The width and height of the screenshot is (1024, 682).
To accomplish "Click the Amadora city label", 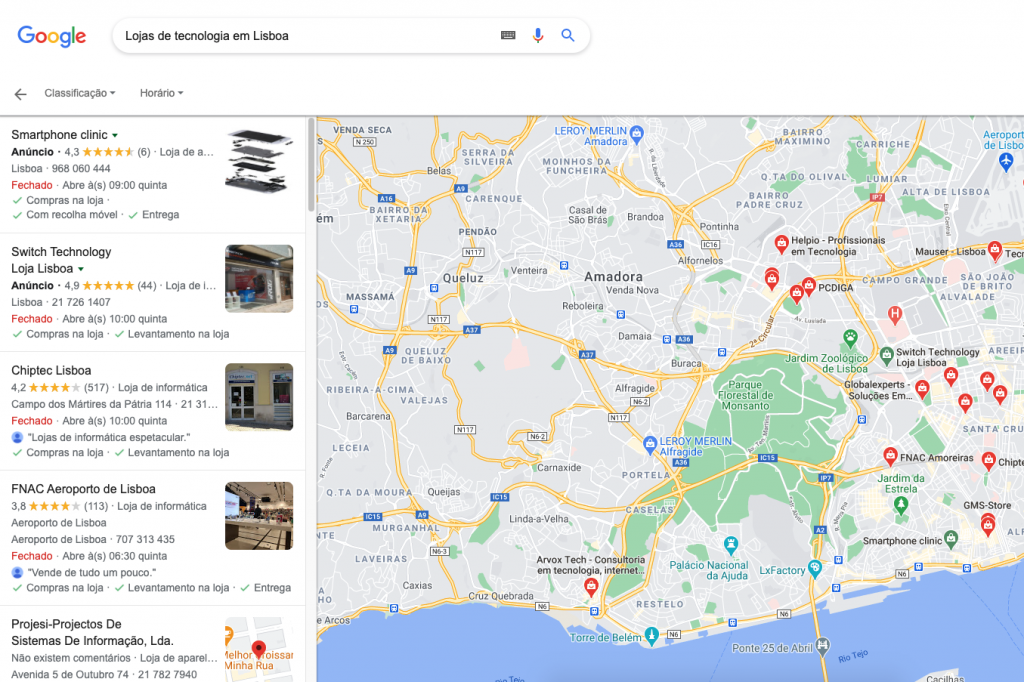I will coord(613,277).
